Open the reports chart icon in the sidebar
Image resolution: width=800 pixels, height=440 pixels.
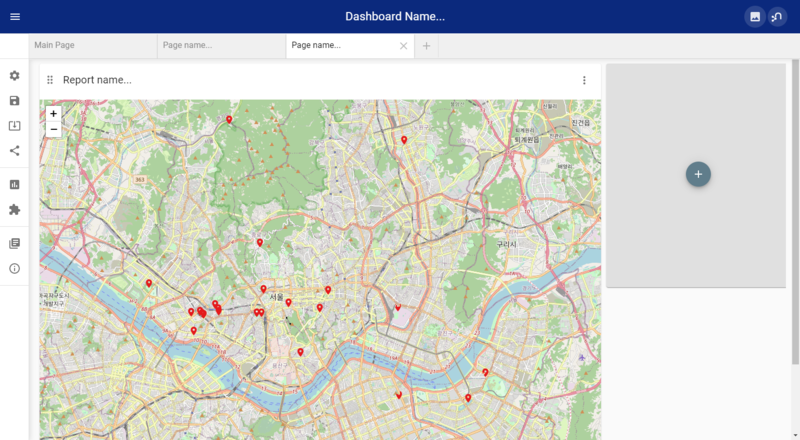[x=14, y=184]
